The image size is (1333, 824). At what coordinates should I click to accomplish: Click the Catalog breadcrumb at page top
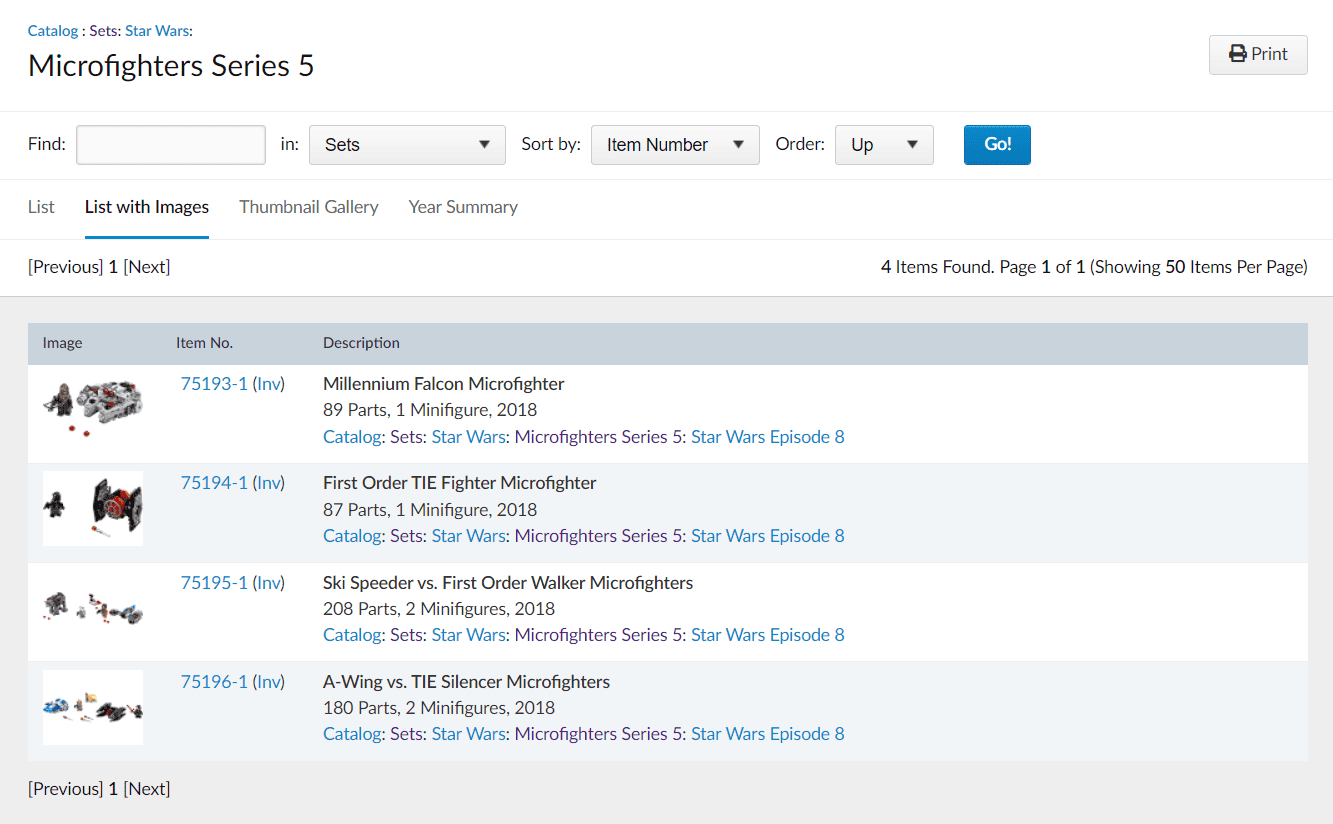(x=53, y=30)
